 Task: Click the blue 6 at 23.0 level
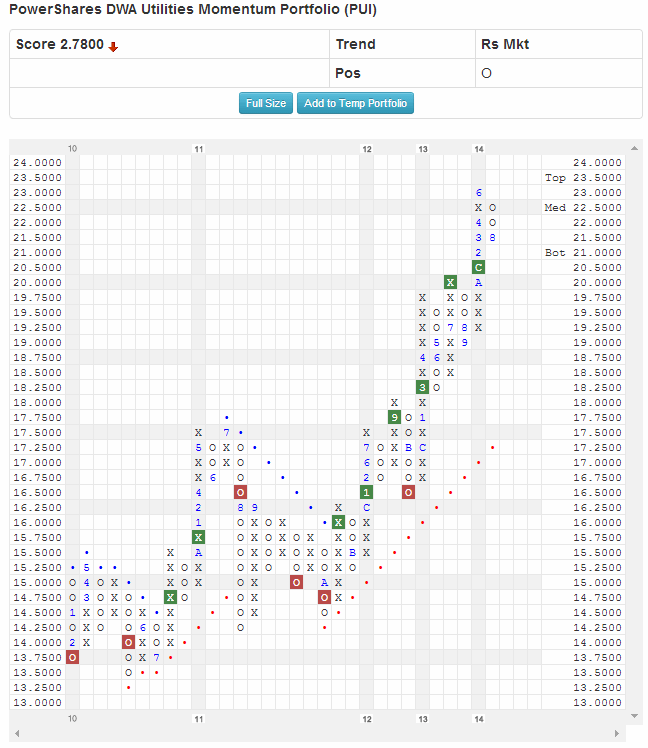click(x=479, y=192)
